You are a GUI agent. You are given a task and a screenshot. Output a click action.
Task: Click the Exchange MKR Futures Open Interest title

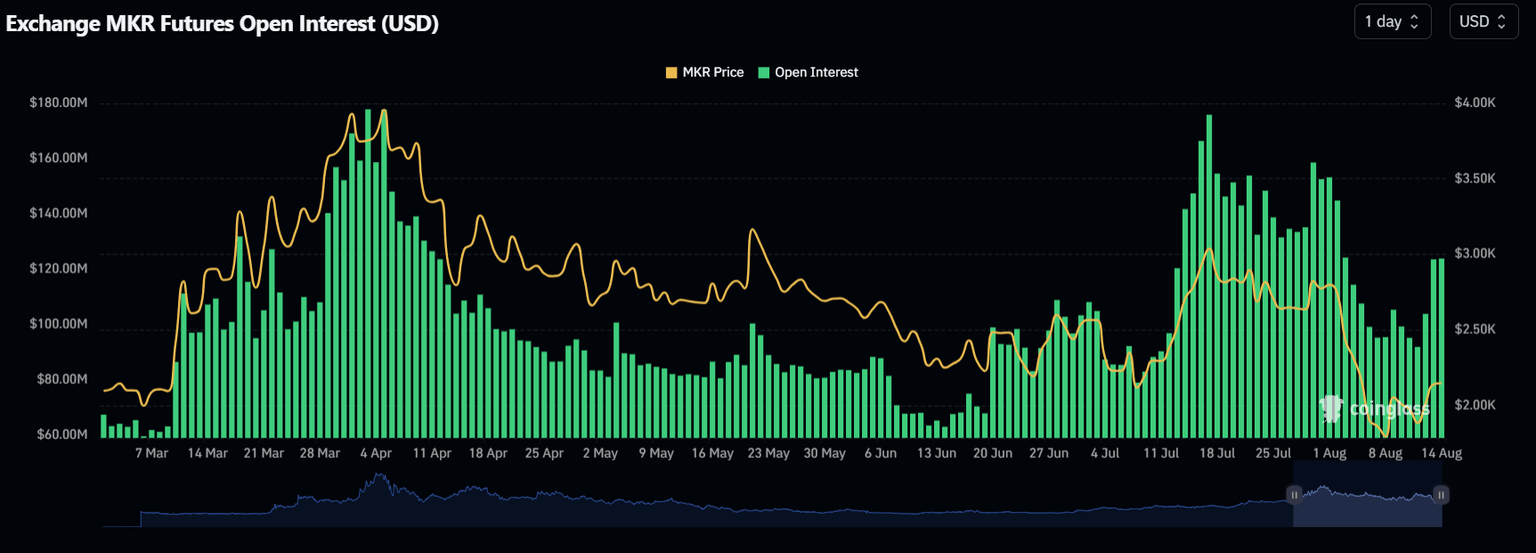(x=222, y=24)
